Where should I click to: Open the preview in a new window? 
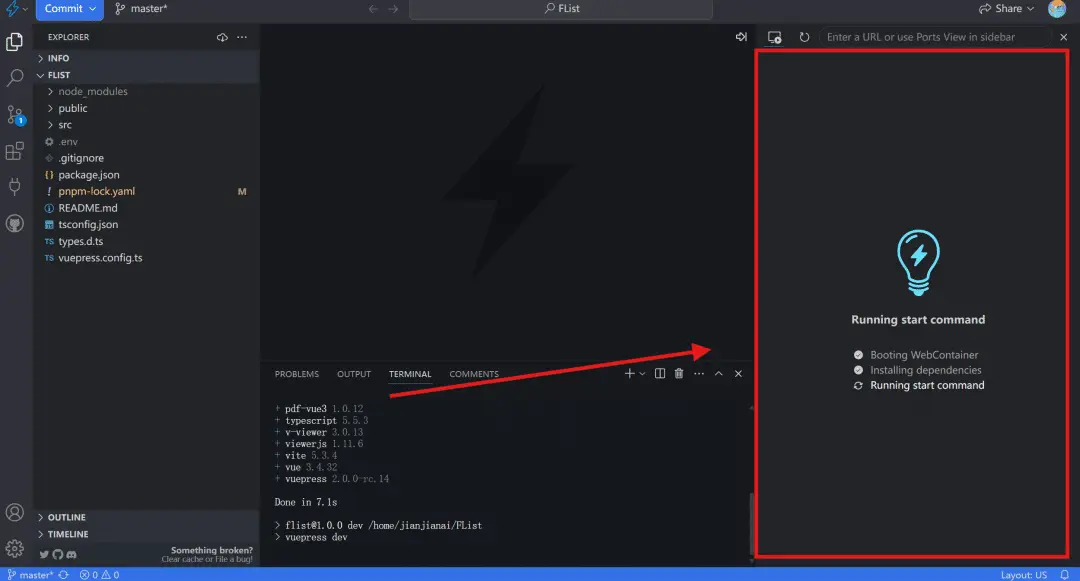coord(774,37)
